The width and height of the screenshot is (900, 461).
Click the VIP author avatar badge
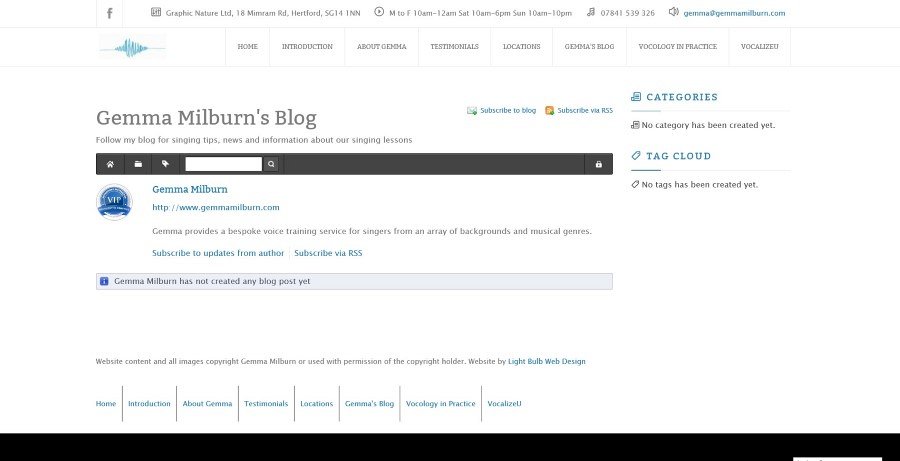114,202
